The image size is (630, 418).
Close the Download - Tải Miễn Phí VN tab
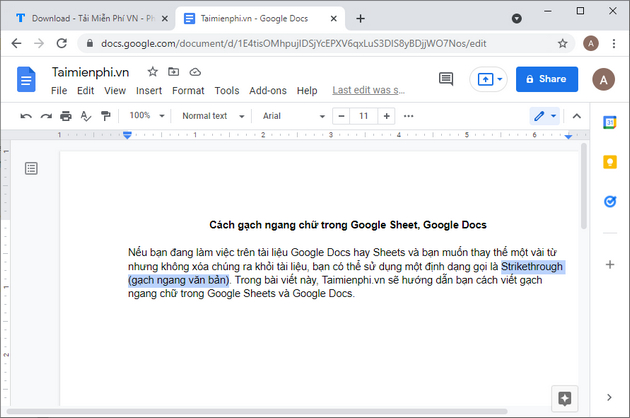tap(165, 18)
